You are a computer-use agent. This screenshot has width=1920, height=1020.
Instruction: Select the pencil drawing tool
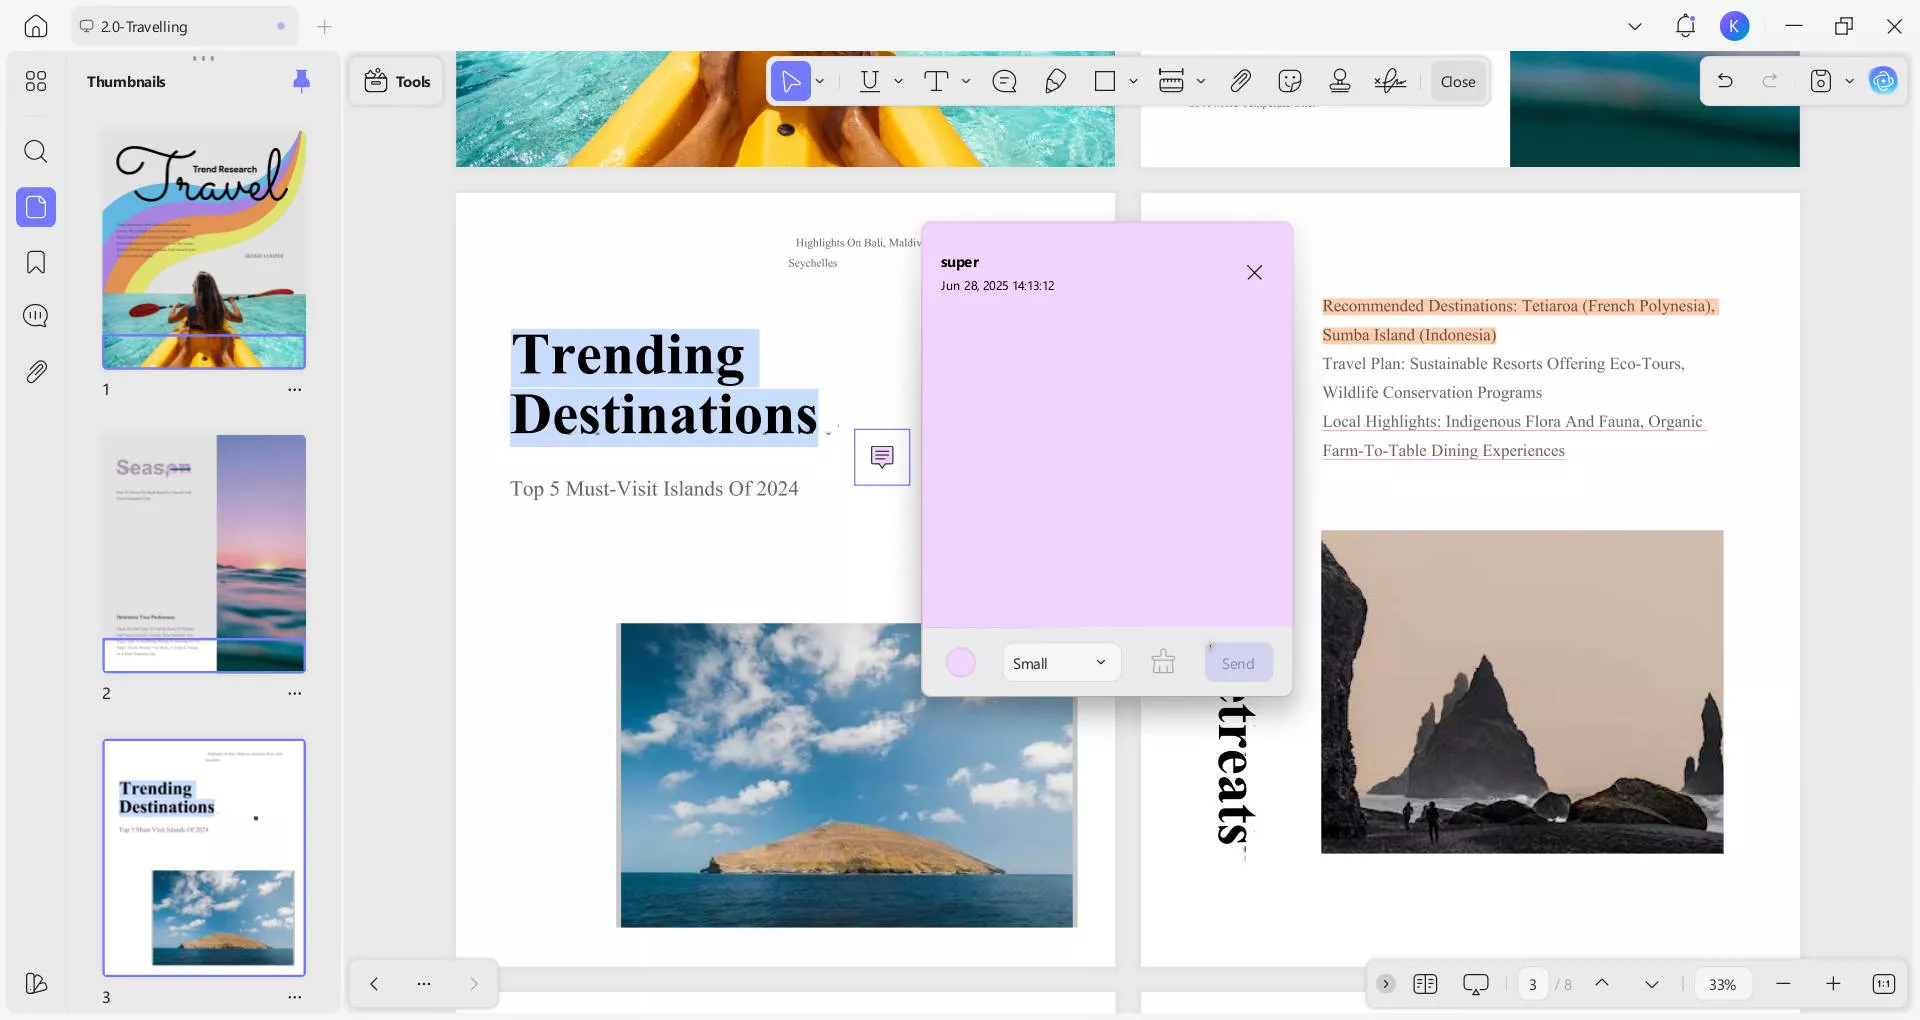[x=1055, y=81]
